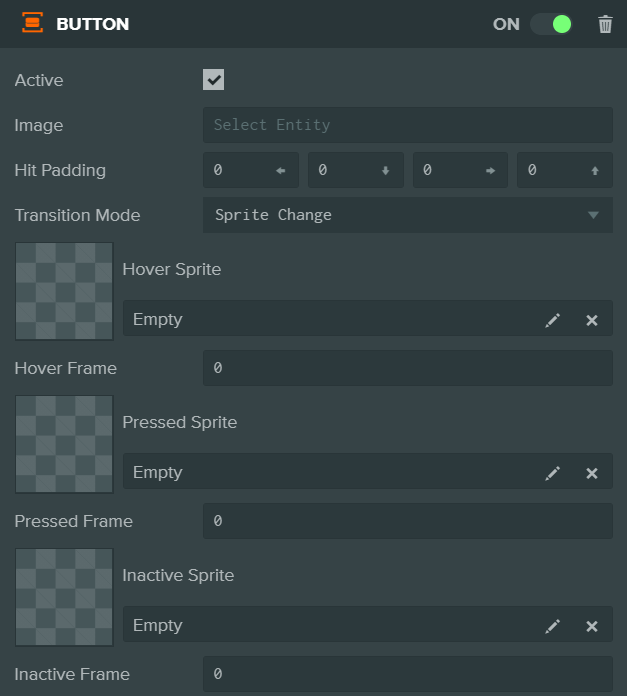This screenshot has width=627, height=696.
Task: Click the Inactive Sprite thumbnail preview
Action: [64, 597]
